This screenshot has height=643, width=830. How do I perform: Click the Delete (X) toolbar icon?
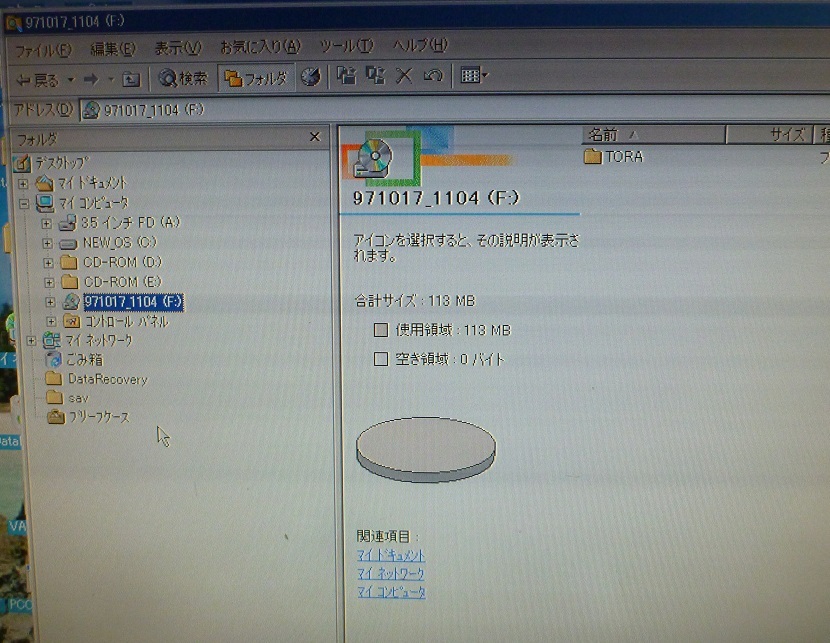pos(403,76)
